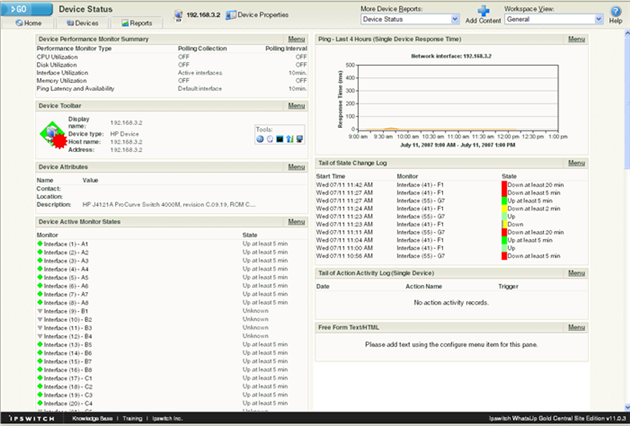This screenshot has width=630, height=426.
Task: Click the purple circular tool icon
Action: pyautogui.click(x=270, y=139)
